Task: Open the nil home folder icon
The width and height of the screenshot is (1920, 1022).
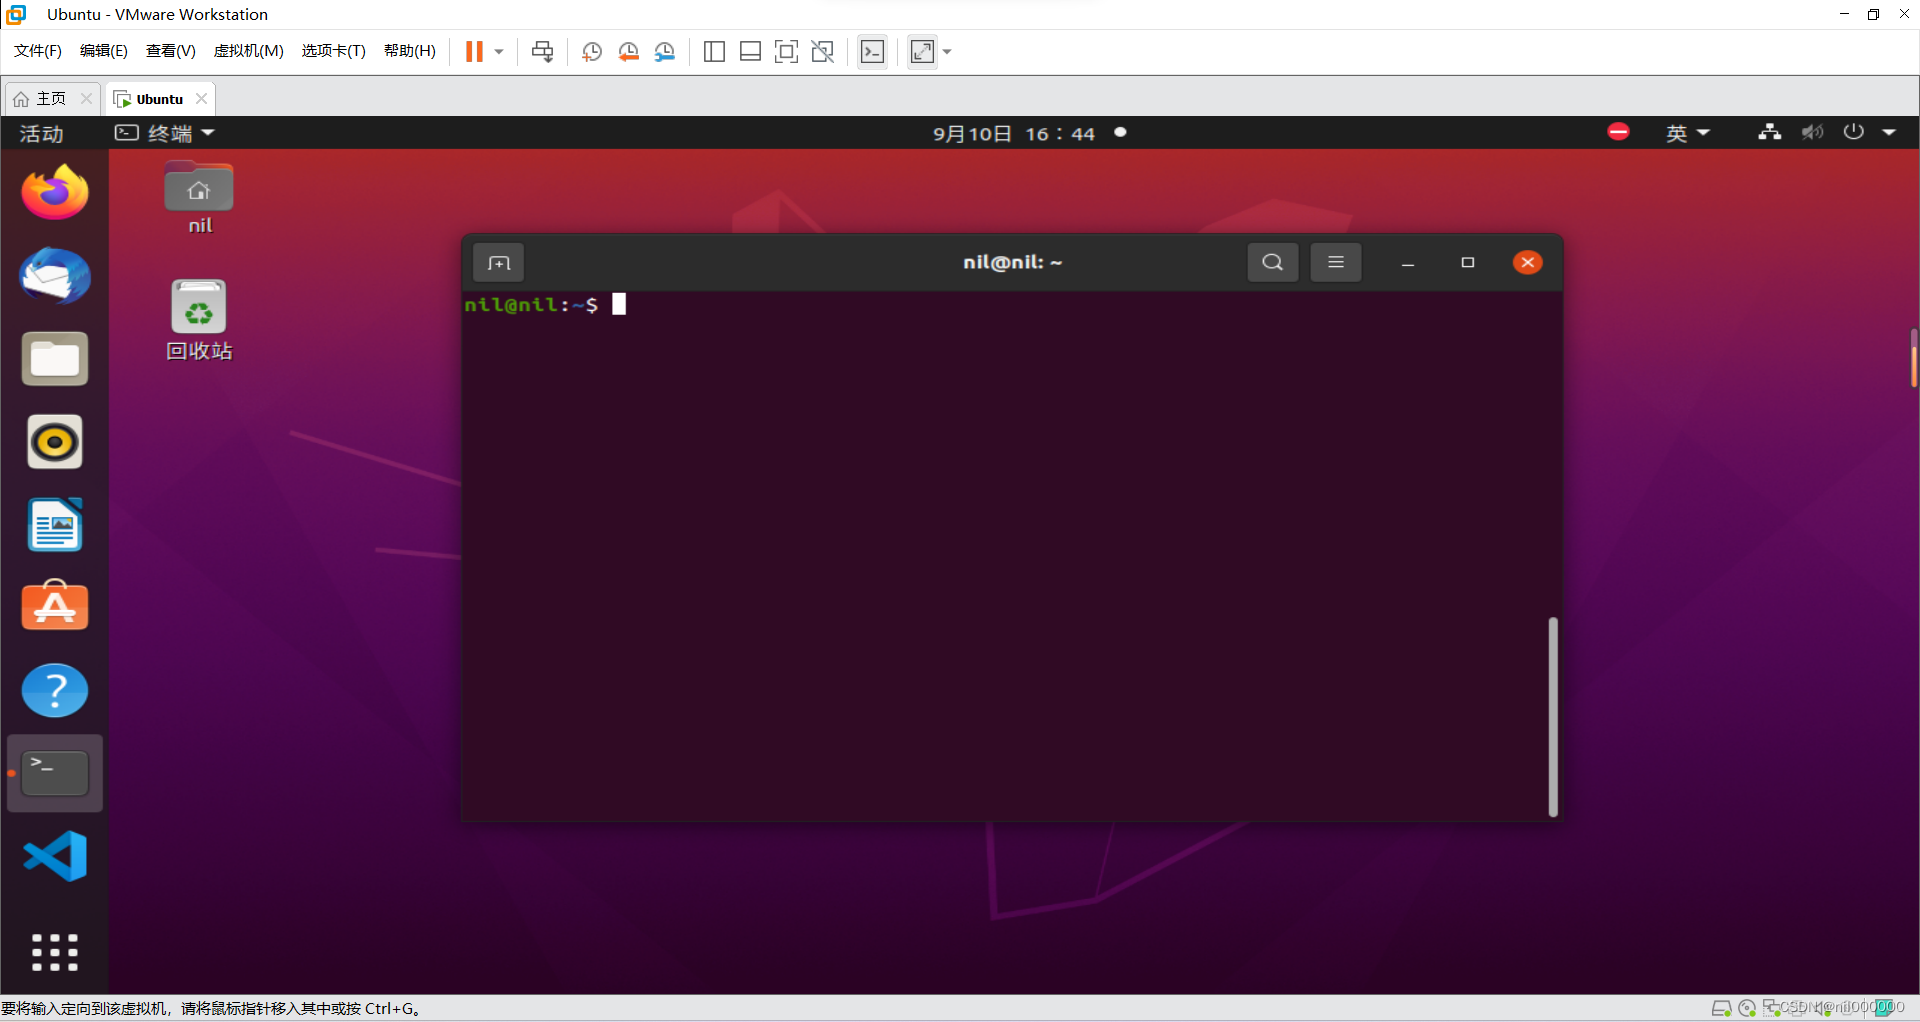Action: (x=199, y=198)
